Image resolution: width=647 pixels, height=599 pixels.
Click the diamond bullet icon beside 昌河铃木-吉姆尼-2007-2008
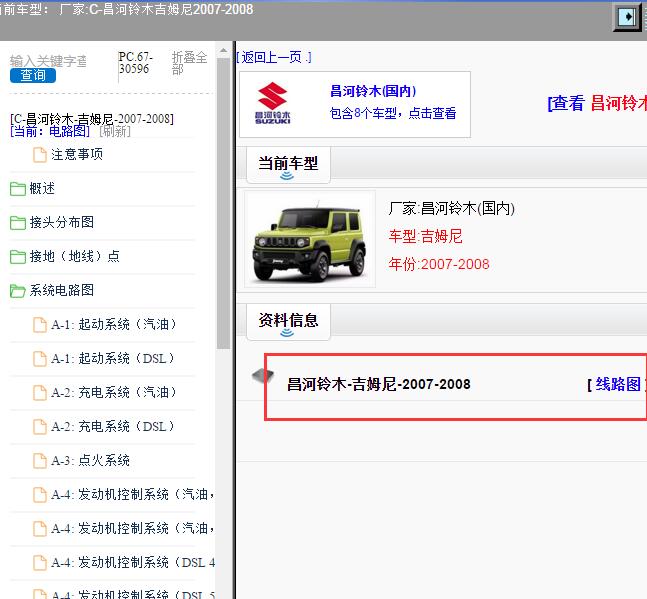262,375
